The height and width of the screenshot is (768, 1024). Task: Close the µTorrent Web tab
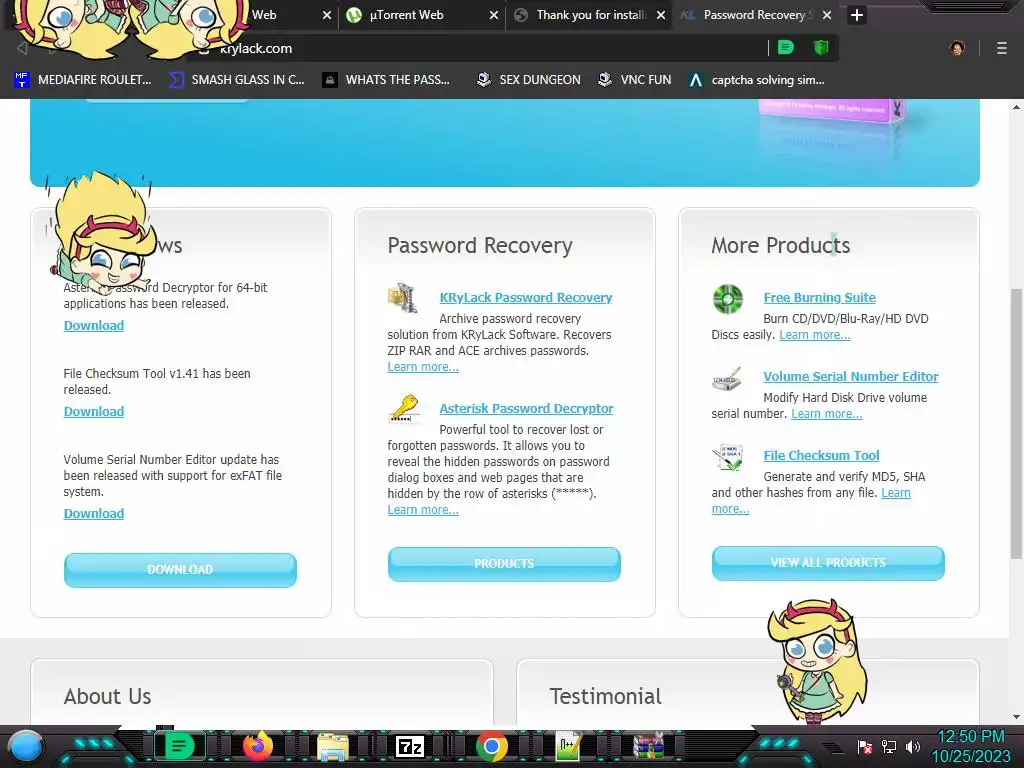click(494, 15)
